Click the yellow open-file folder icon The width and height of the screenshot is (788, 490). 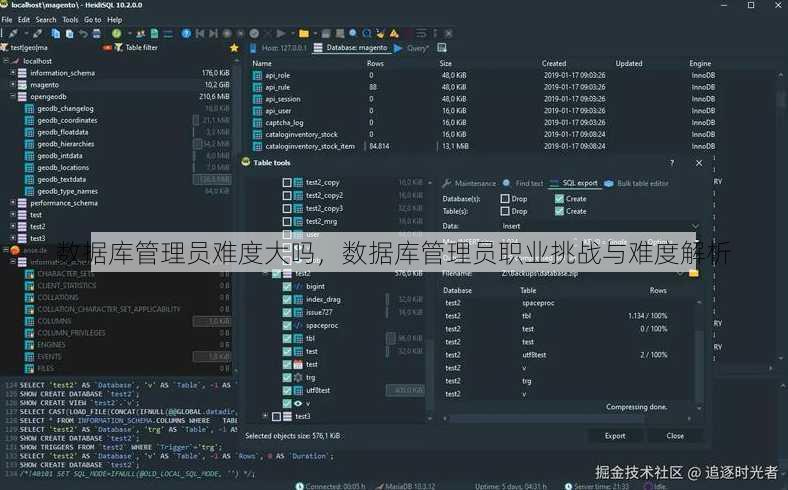coord(304,33)
